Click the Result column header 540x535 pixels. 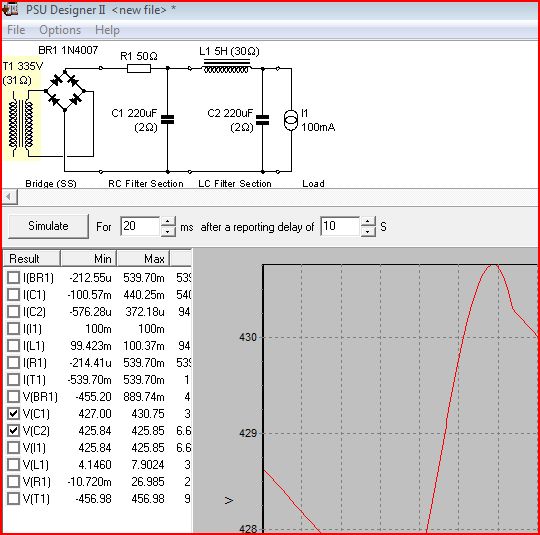pos(32,259)
